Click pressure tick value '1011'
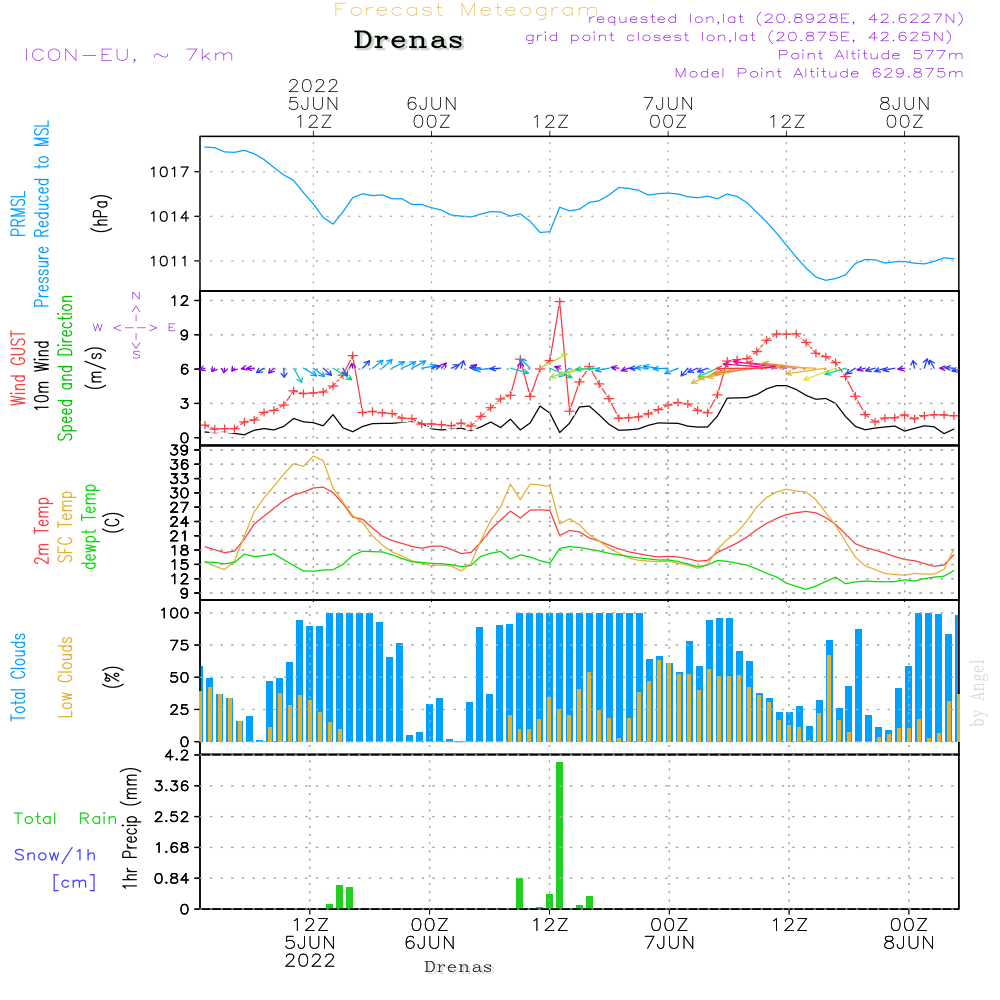Image resolution: width=1000 pixels, height=1000 pixels. [170, 261]
